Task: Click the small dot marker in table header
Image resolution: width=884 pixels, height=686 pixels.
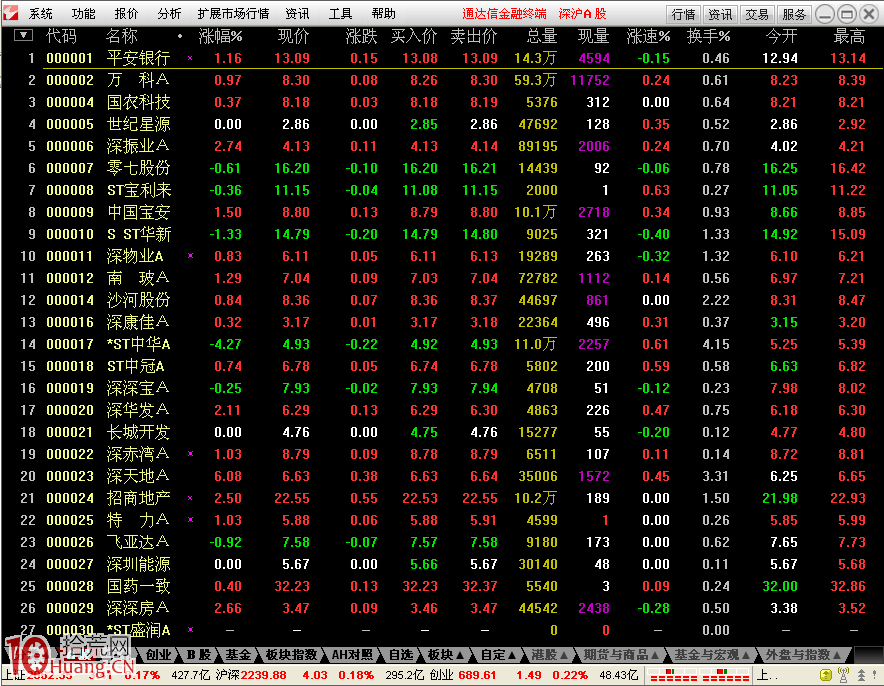Action: tap(180, 37)
